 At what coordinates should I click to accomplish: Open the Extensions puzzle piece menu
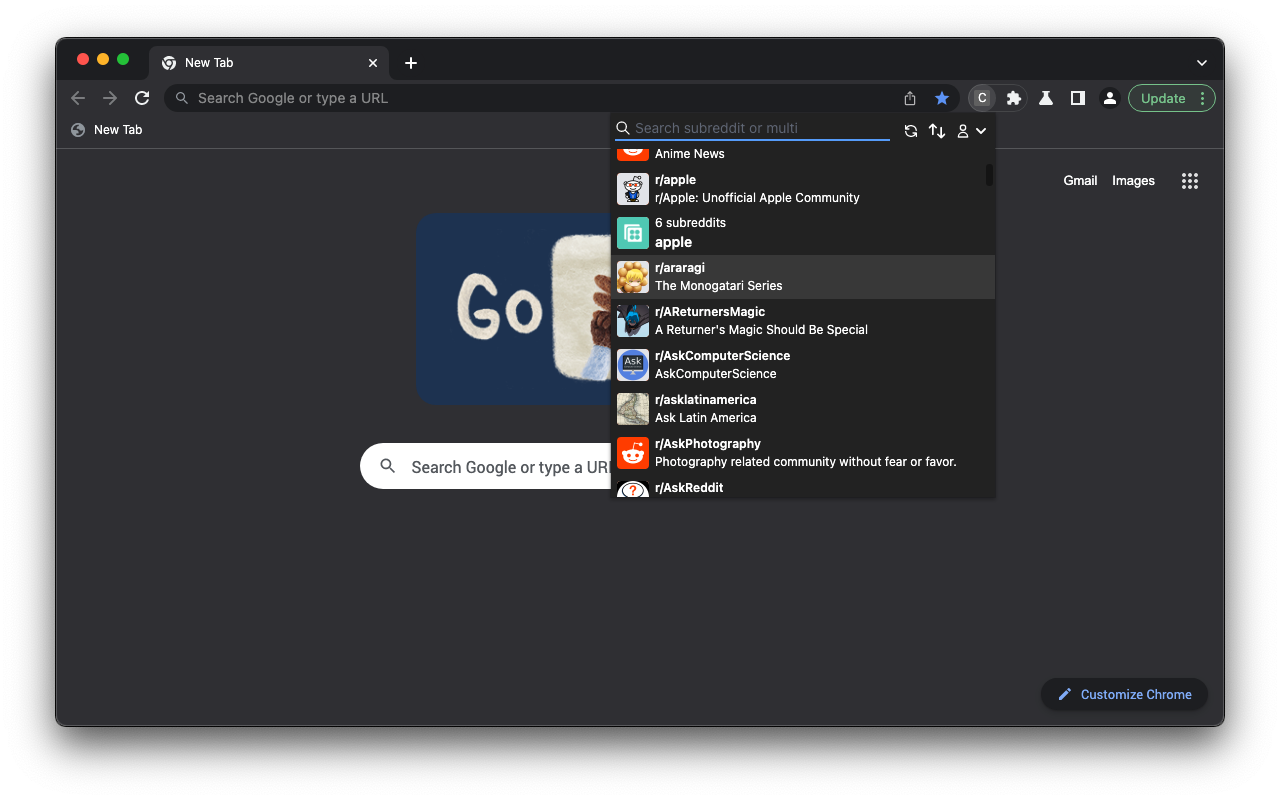(x=1014, y=98)
